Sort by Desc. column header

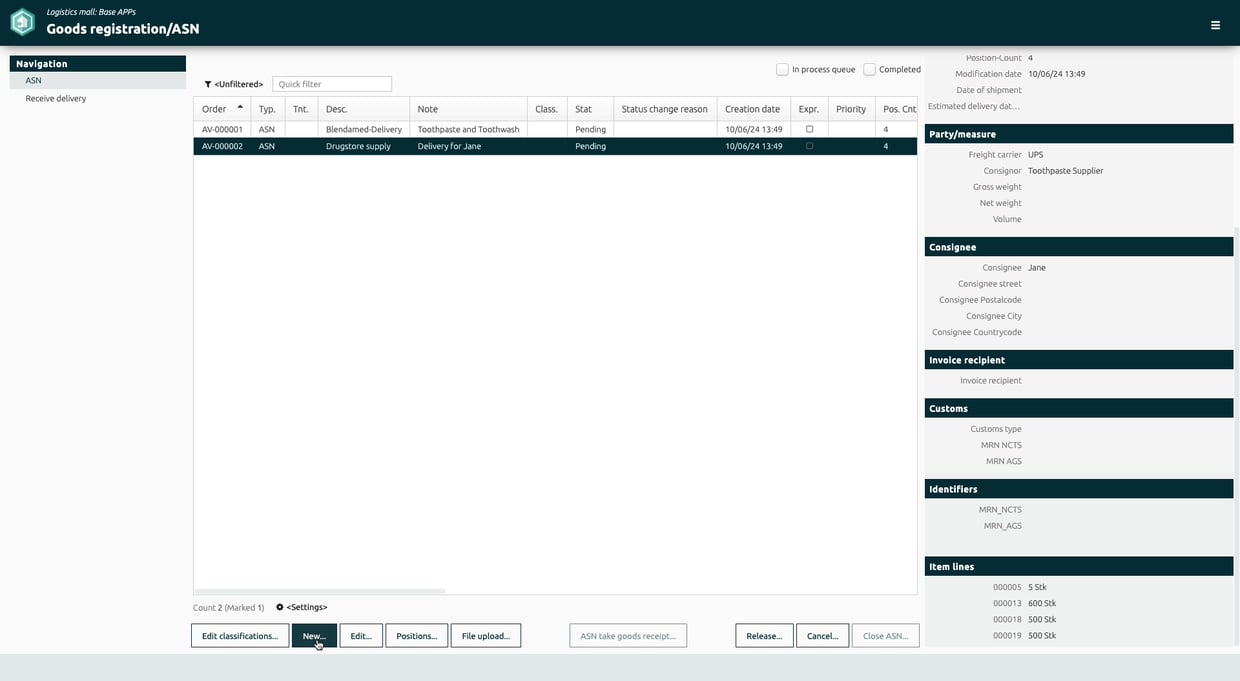point(364,109)
